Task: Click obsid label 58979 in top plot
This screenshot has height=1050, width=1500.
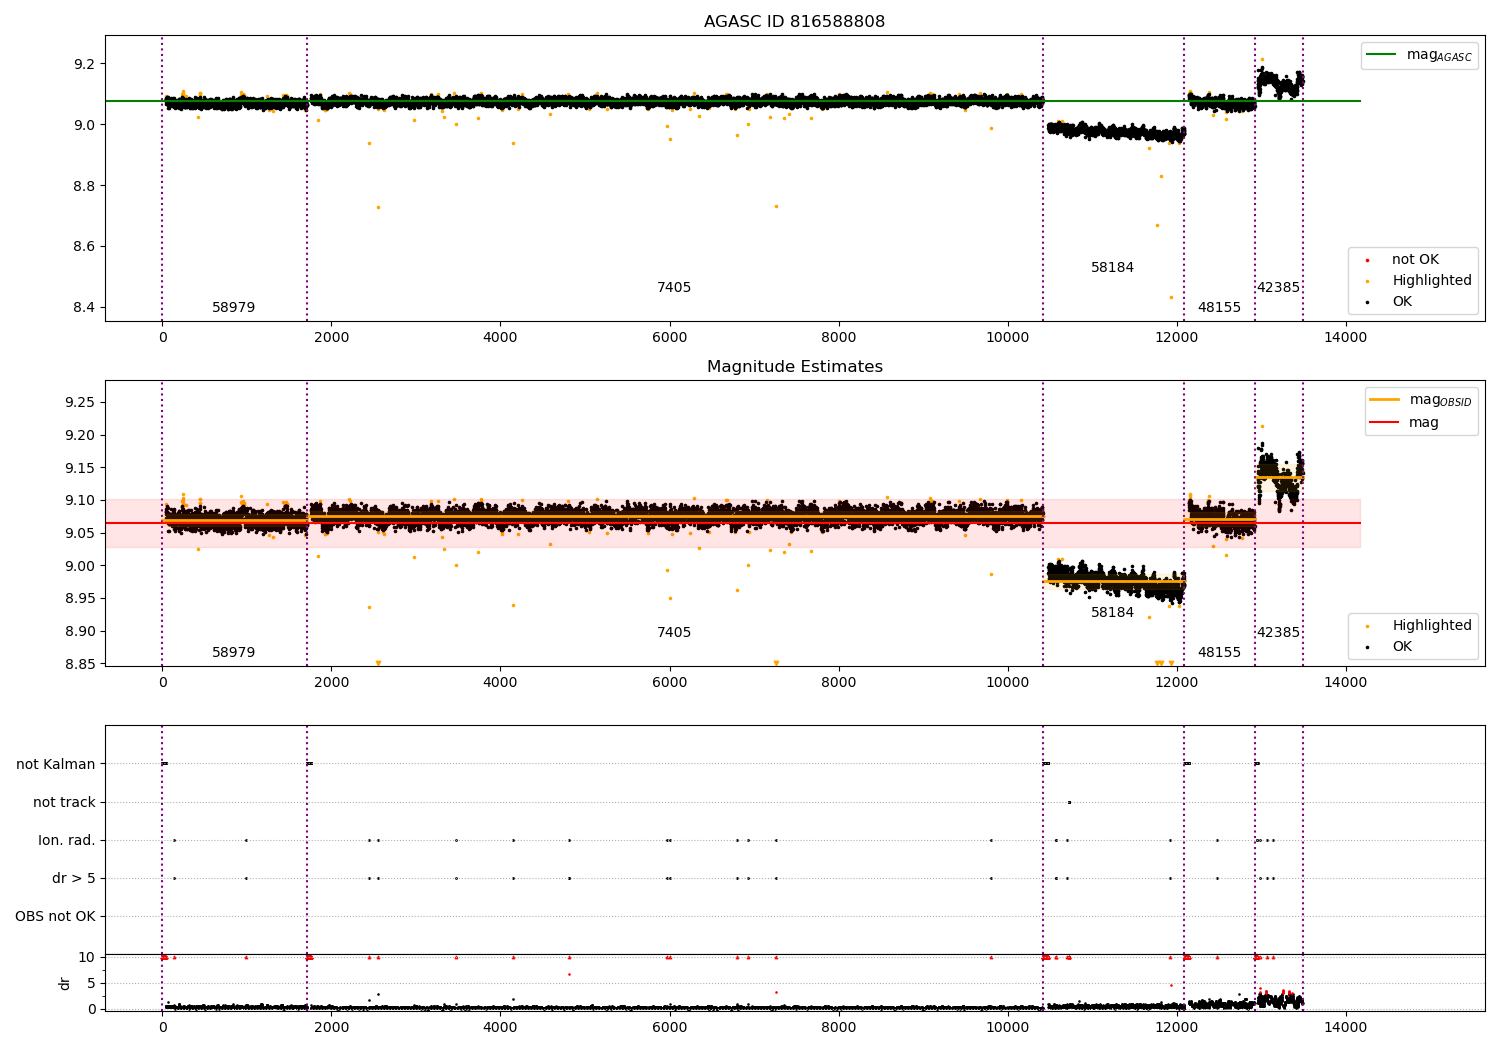Action: tap(233, 308)
